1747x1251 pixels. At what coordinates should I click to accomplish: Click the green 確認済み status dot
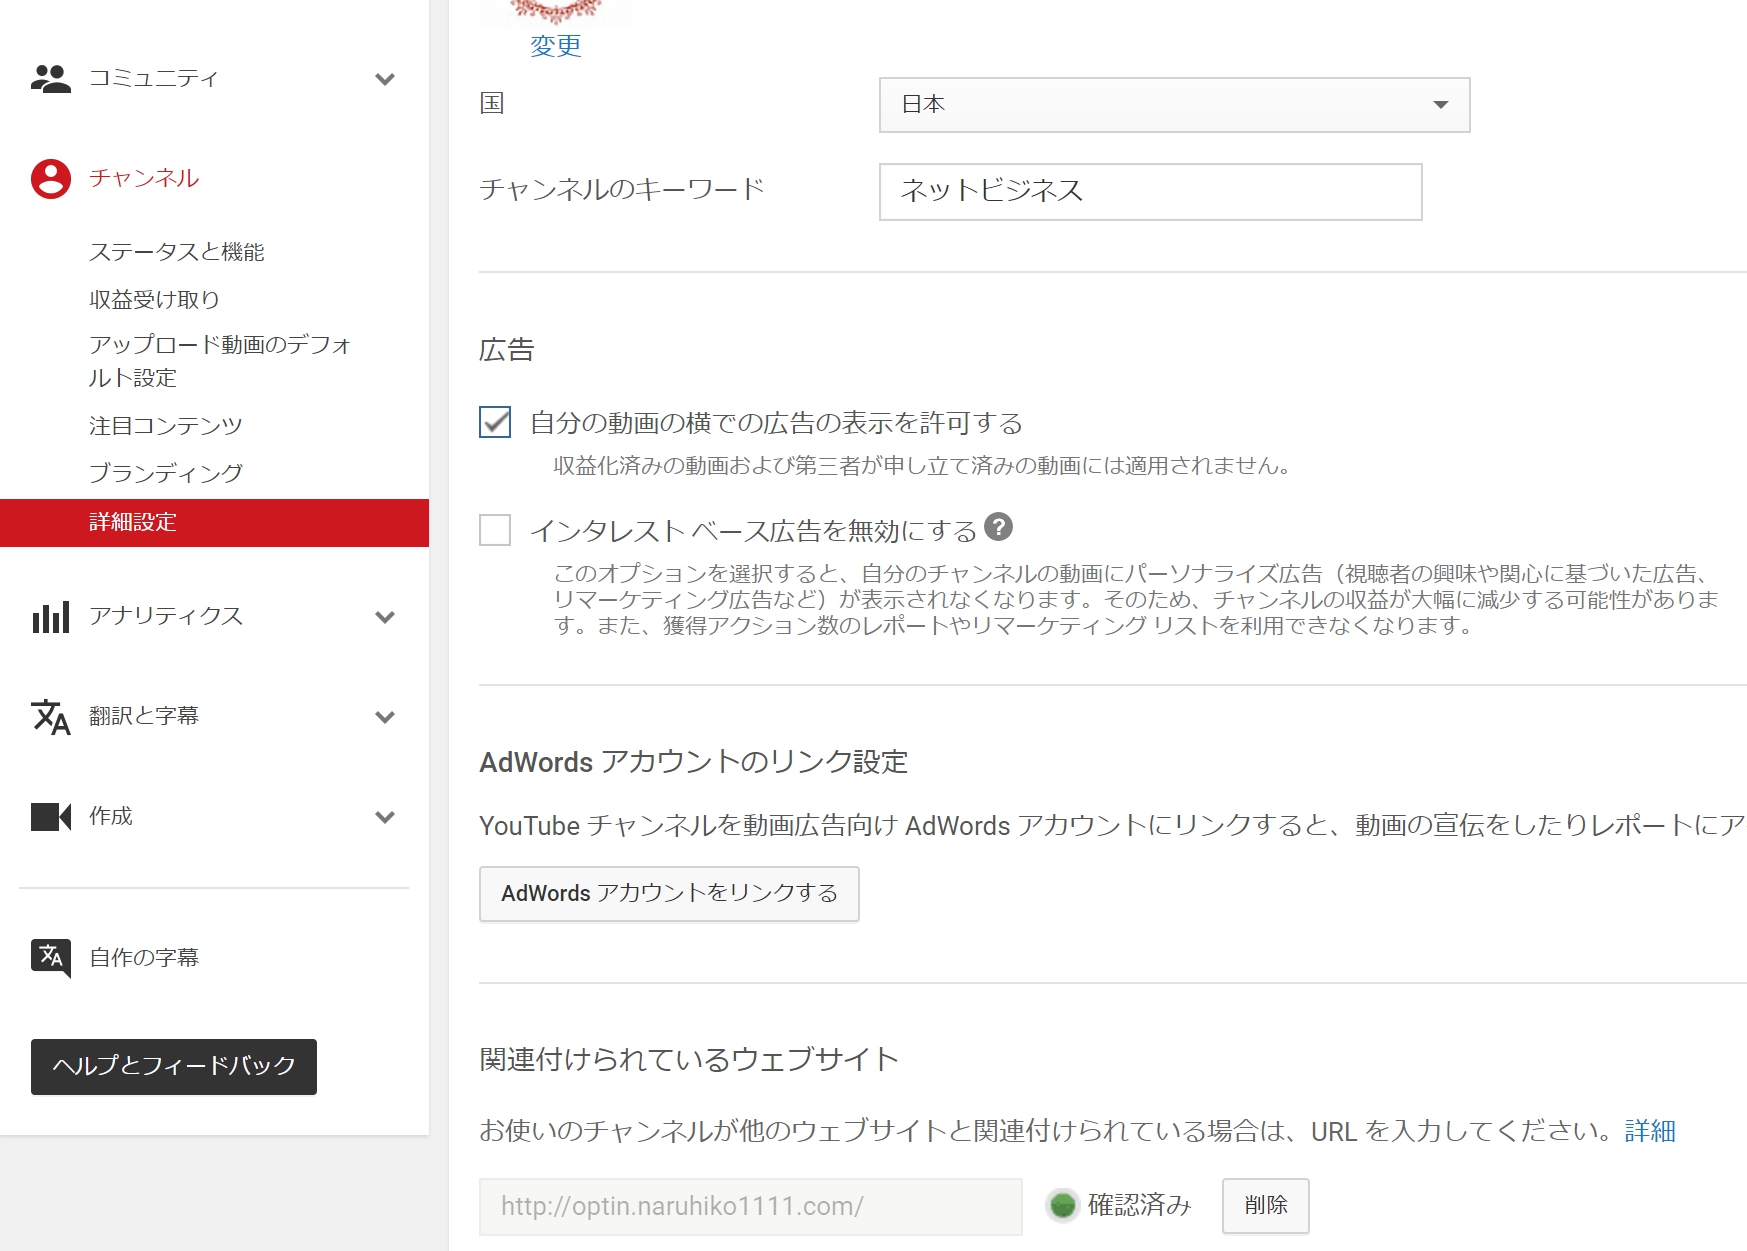click(1063, 1206)
